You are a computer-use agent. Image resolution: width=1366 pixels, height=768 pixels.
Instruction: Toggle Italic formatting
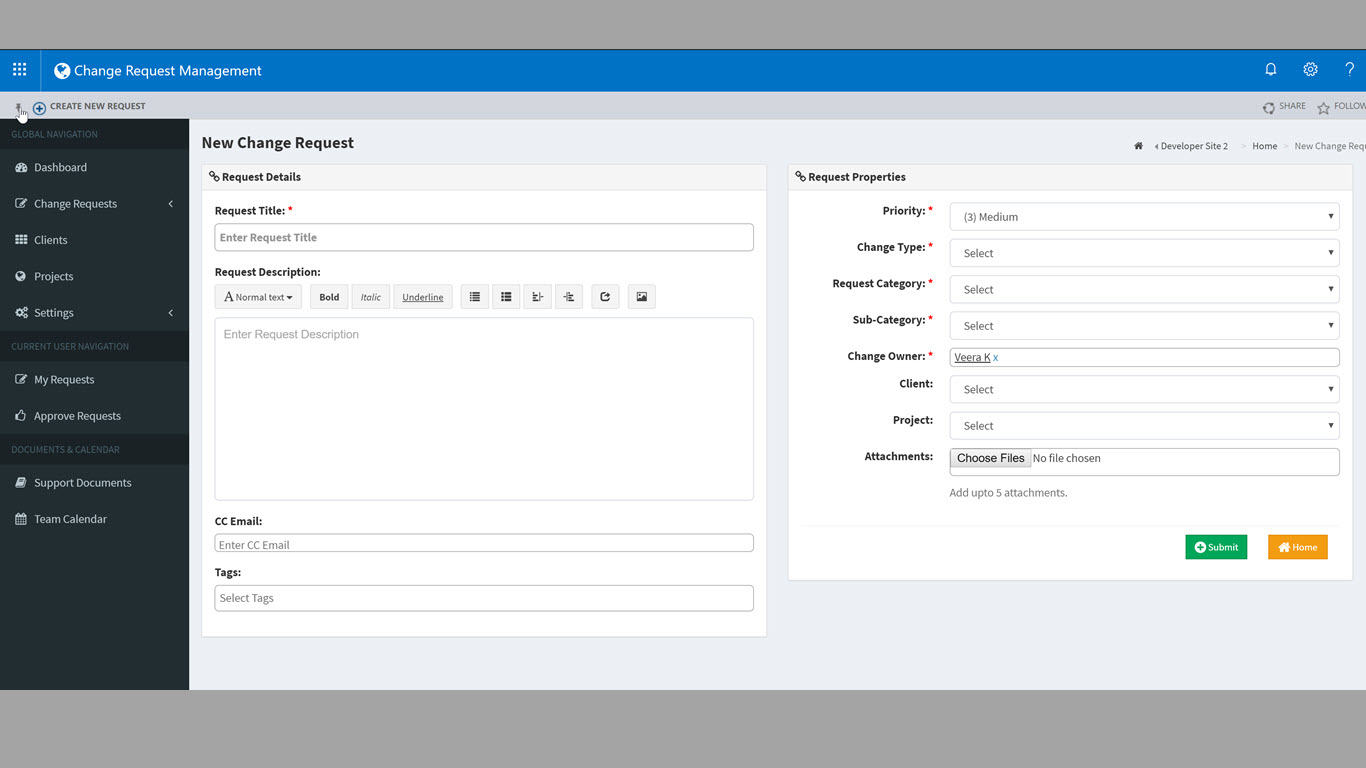tap(371, 297)
